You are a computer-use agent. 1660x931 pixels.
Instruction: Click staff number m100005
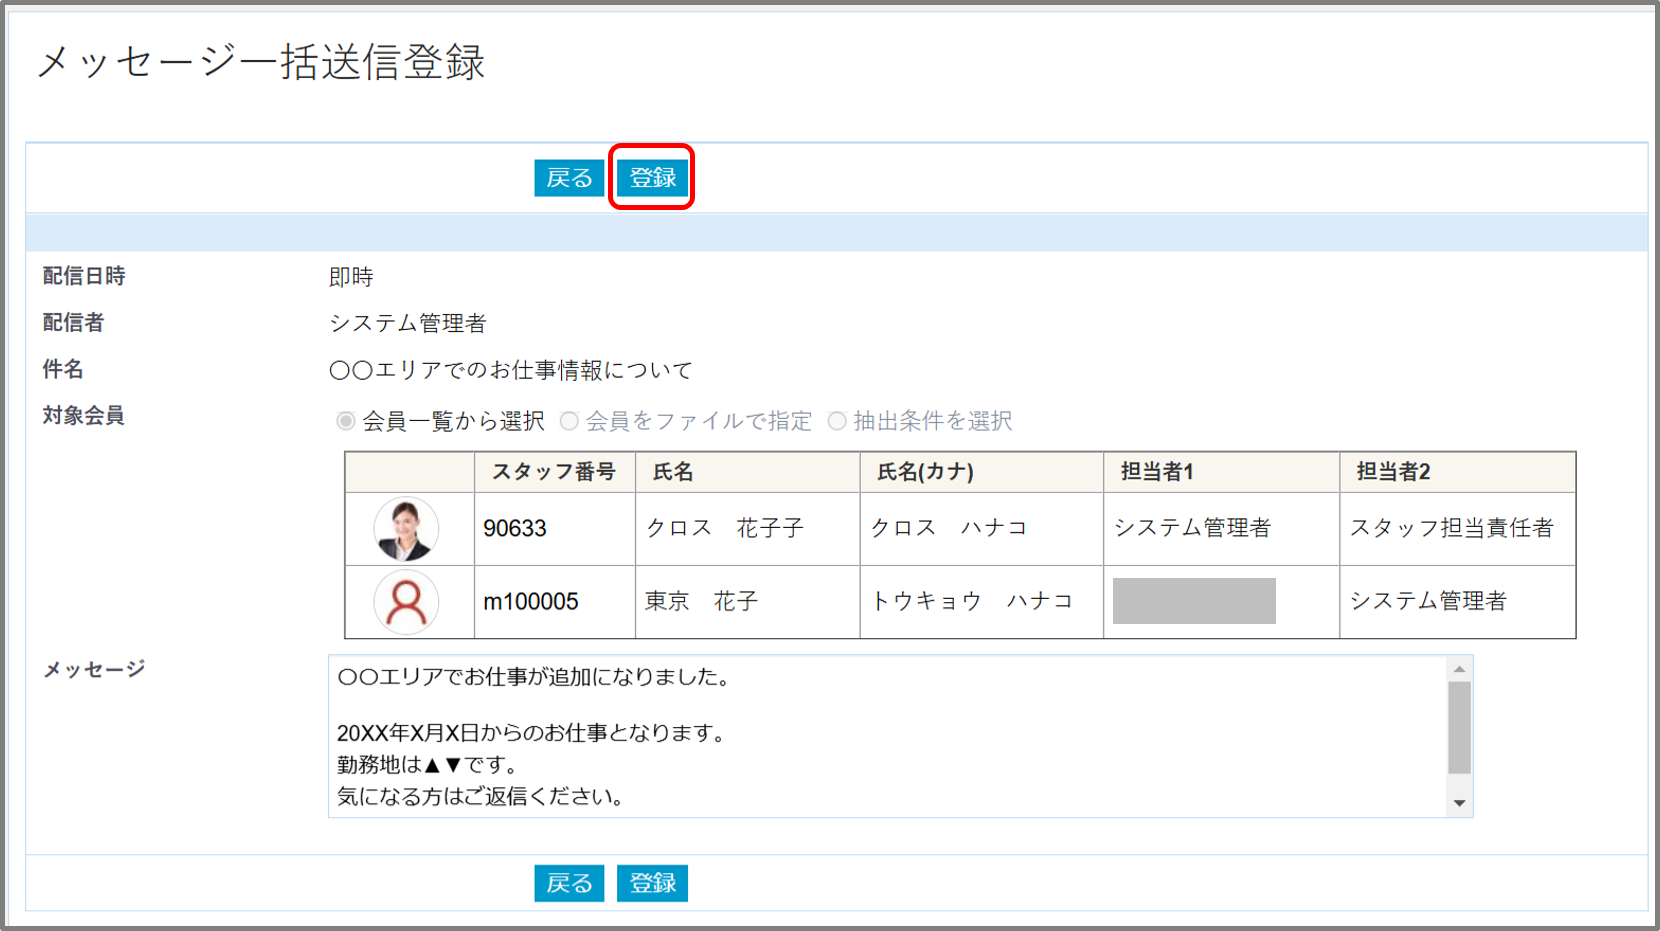pyautogui.click(x=531, y=601)
